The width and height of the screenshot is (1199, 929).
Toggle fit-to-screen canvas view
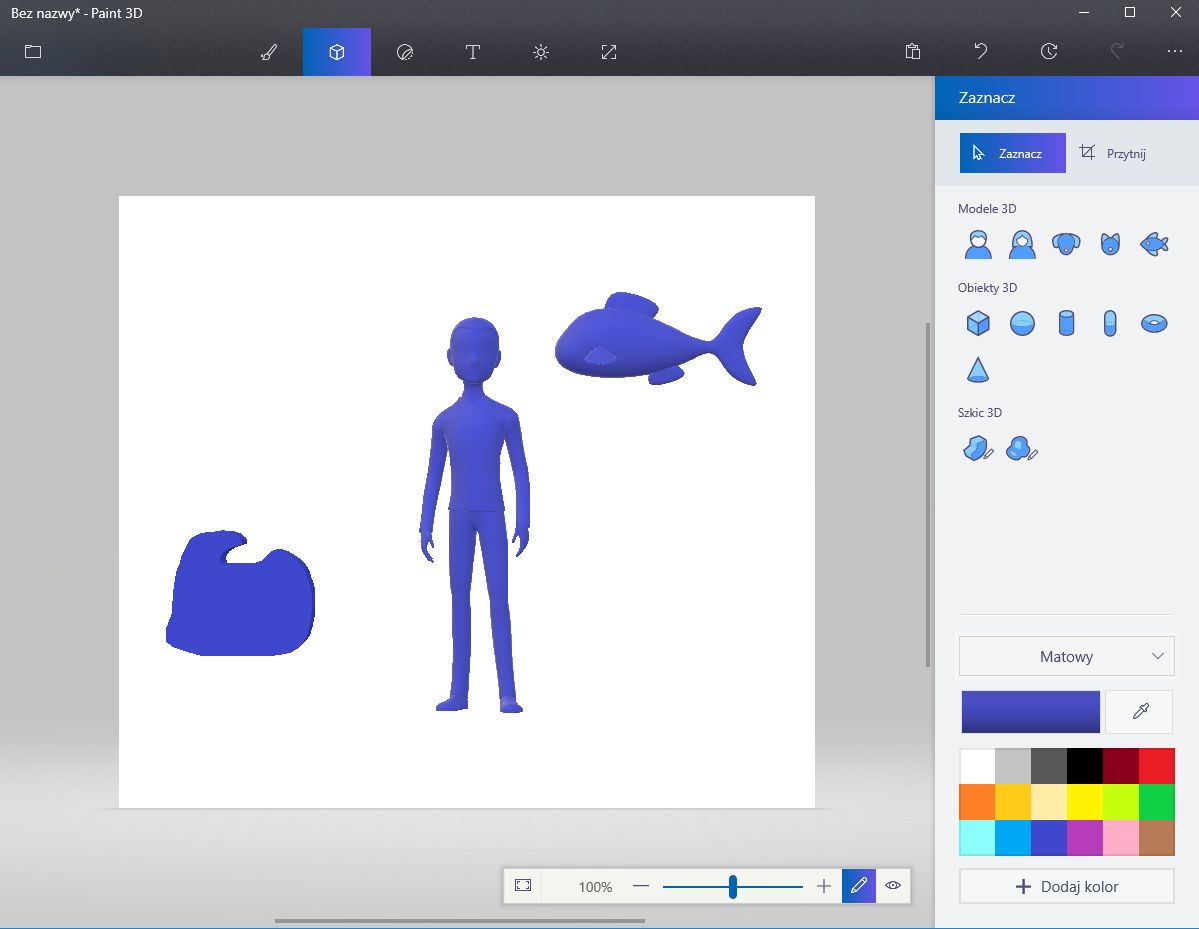(523, 886)
